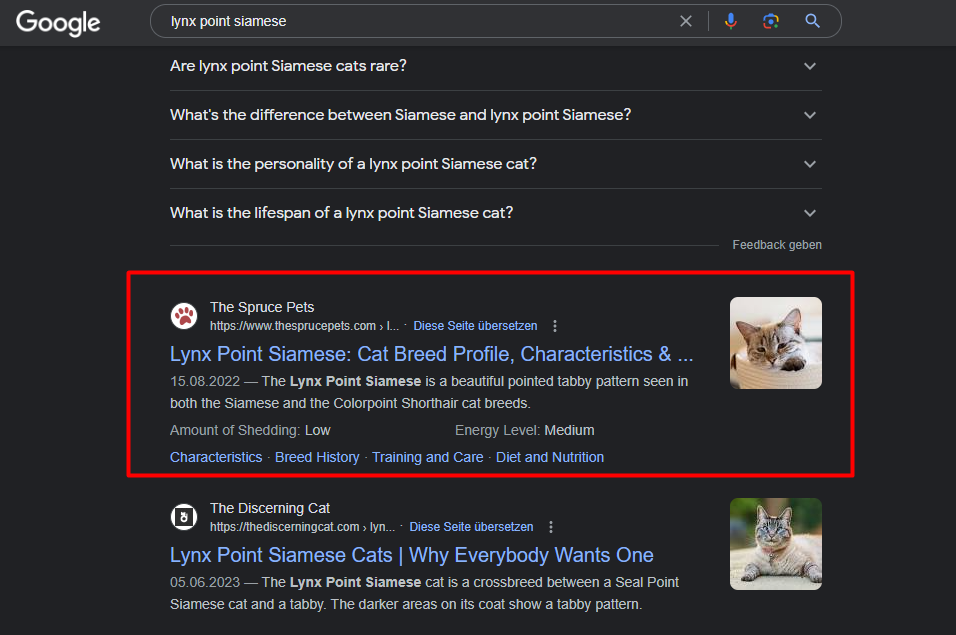This screenshot has width=956, height=635.
Task: Open more options for Discerning Cat result
Action: (x=551, y=527)
